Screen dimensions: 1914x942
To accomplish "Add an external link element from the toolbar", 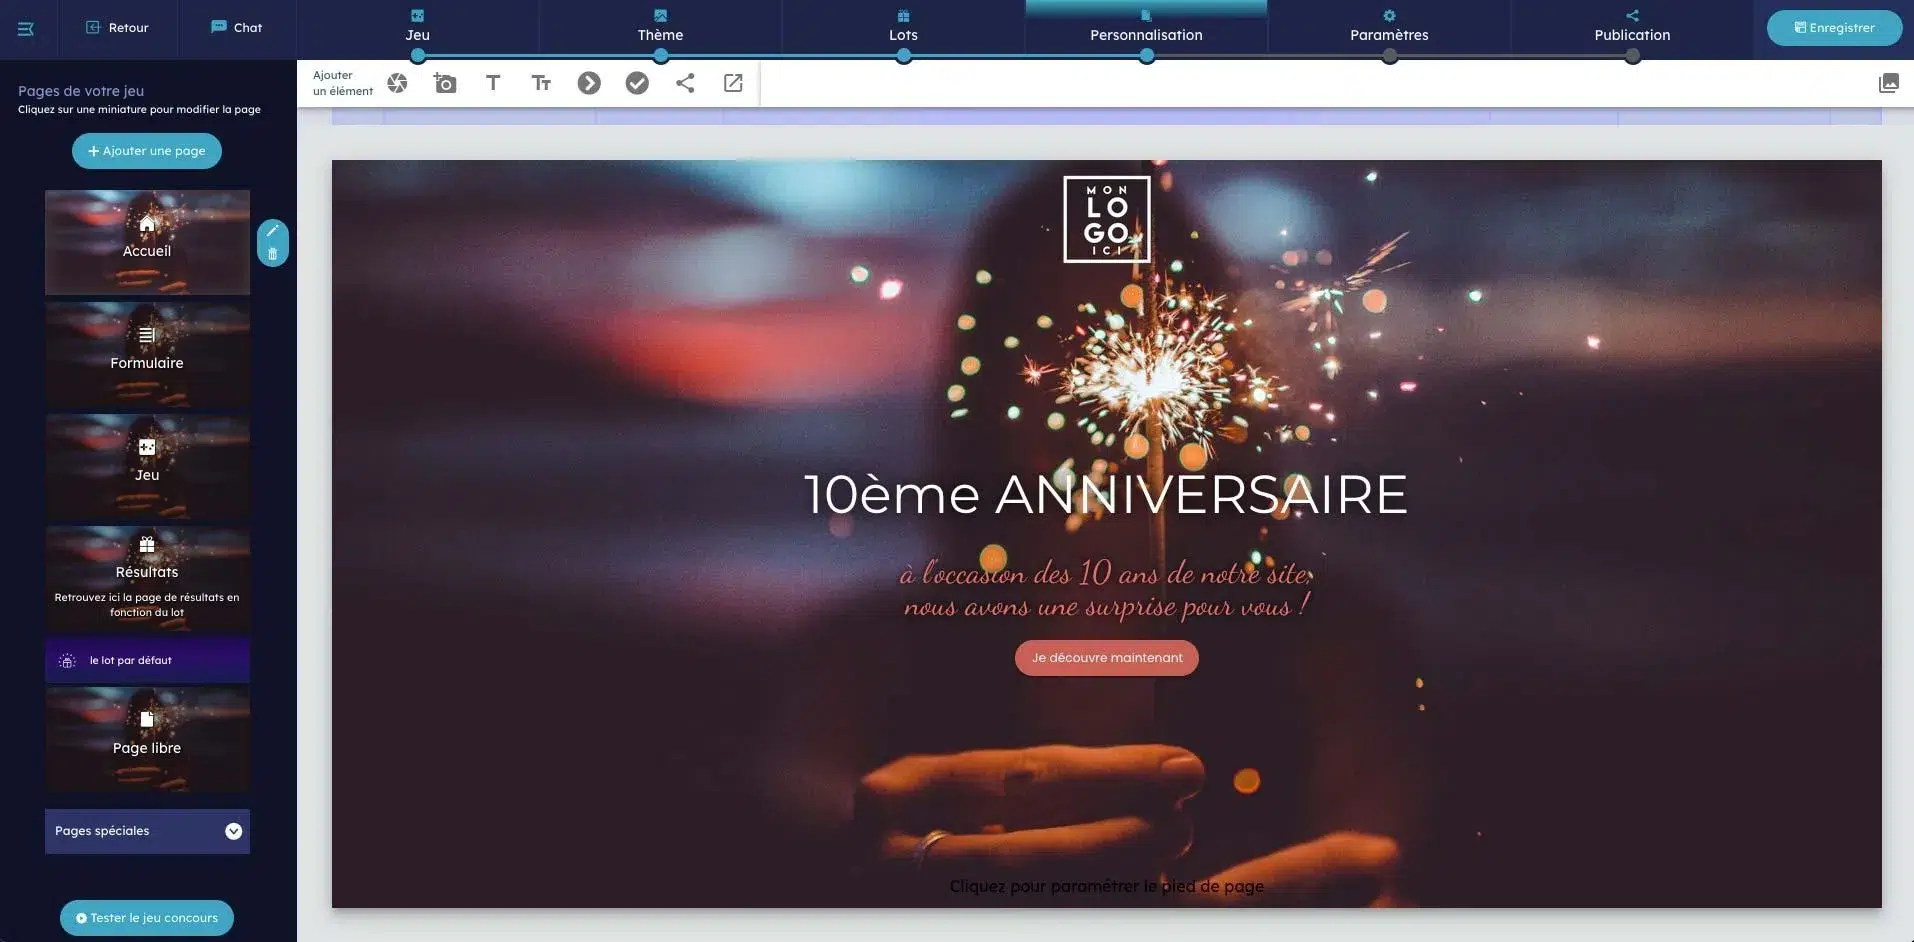I will (733, 83).
